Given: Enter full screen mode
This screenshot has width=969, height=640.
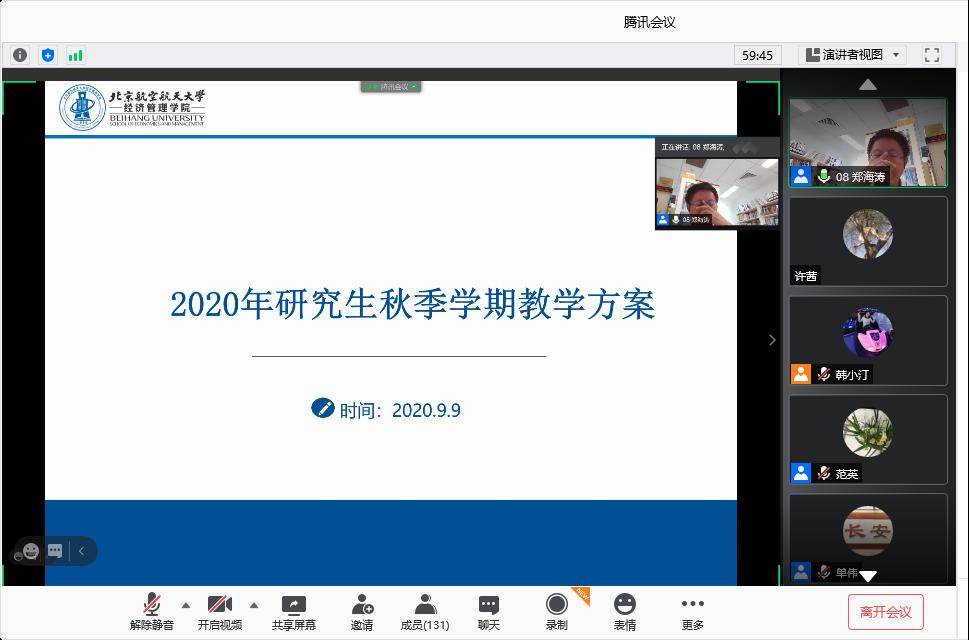Looking at the screenshot, I should pyautogui.click(x=931, y=55).
